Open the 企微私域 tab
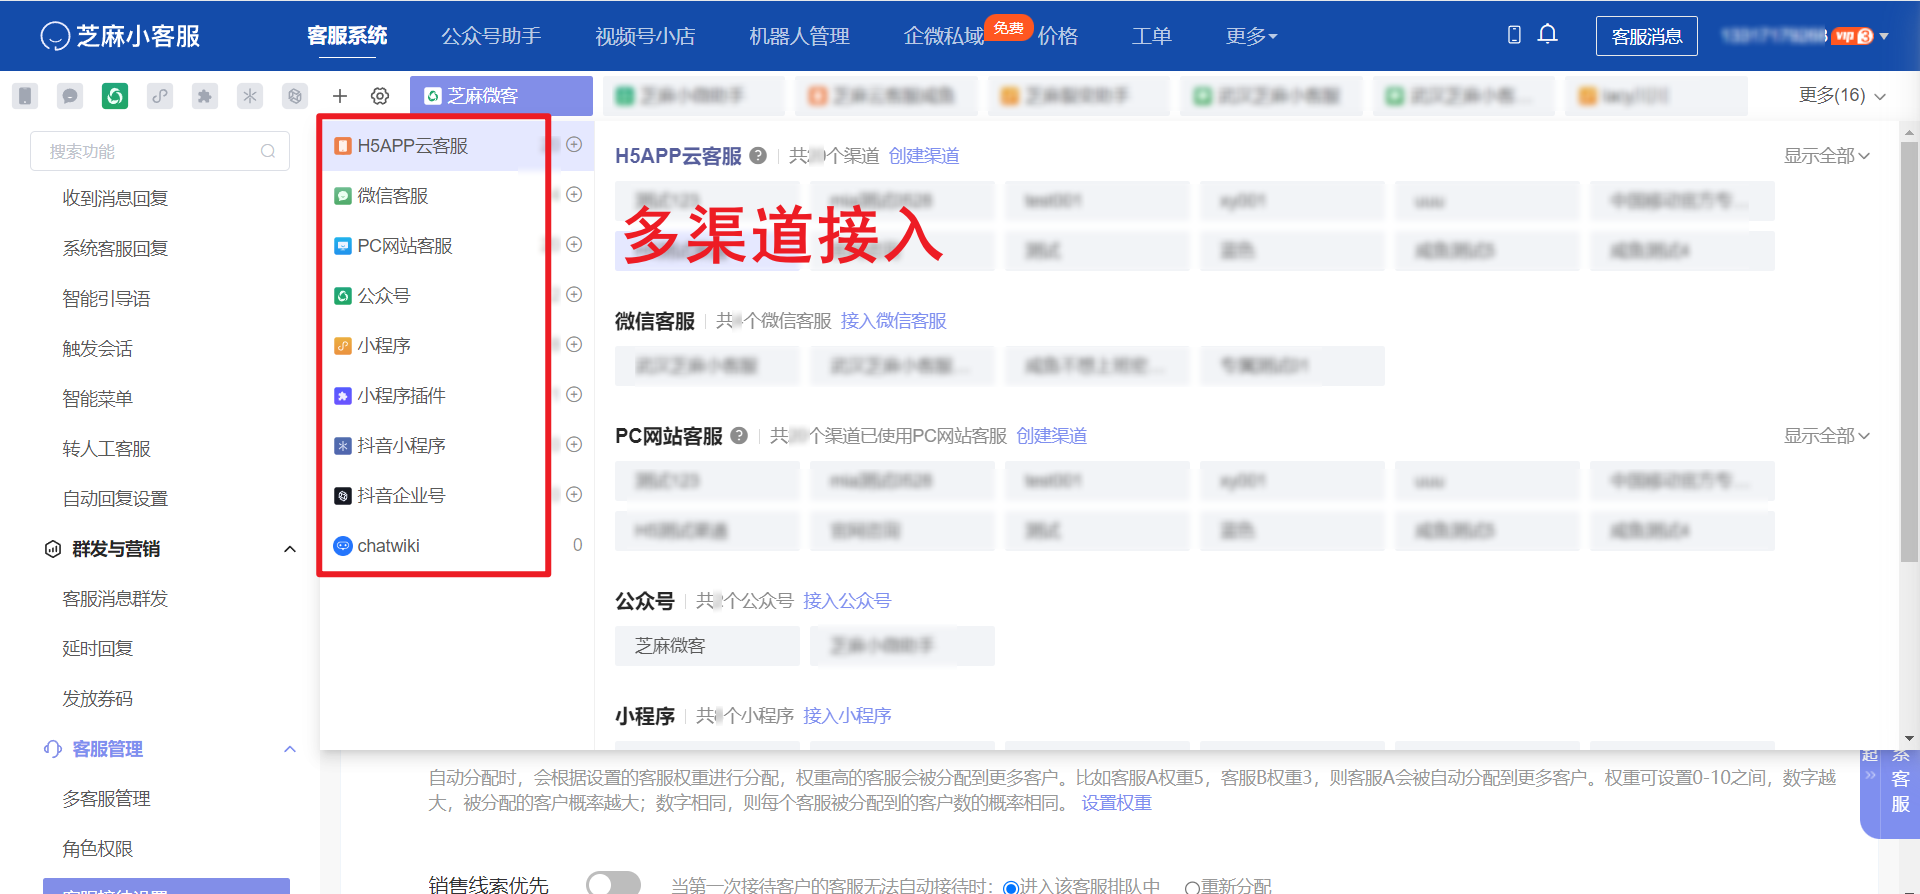The image size is (1920, 894). [943, 36]
